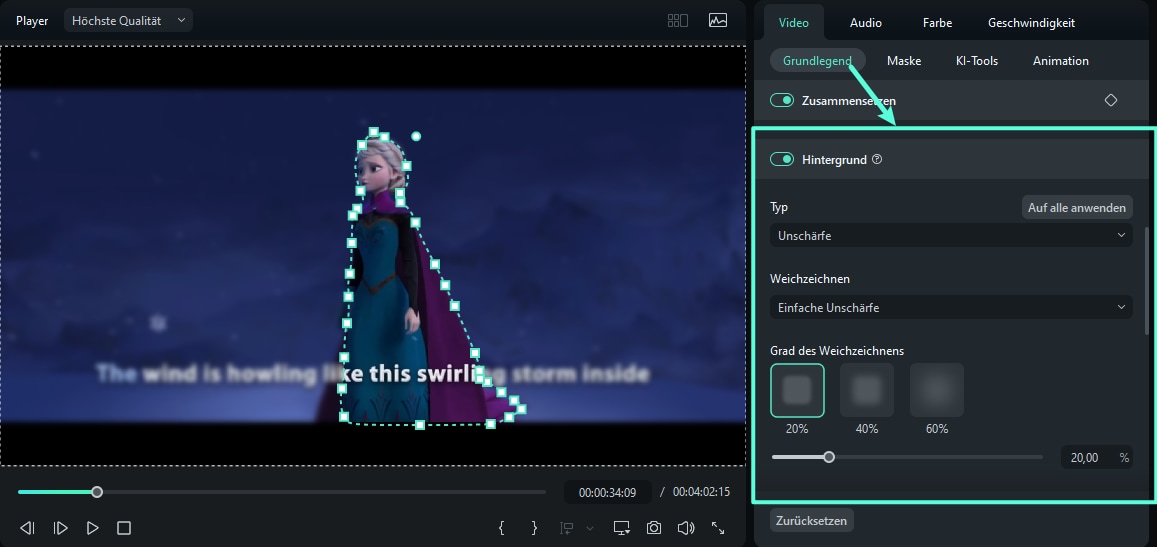Image resolution: width=1157 pixels, height=547 pixels.
Task: Select the 40% blur preset thumbnail
Action: [x=867, y=391]
